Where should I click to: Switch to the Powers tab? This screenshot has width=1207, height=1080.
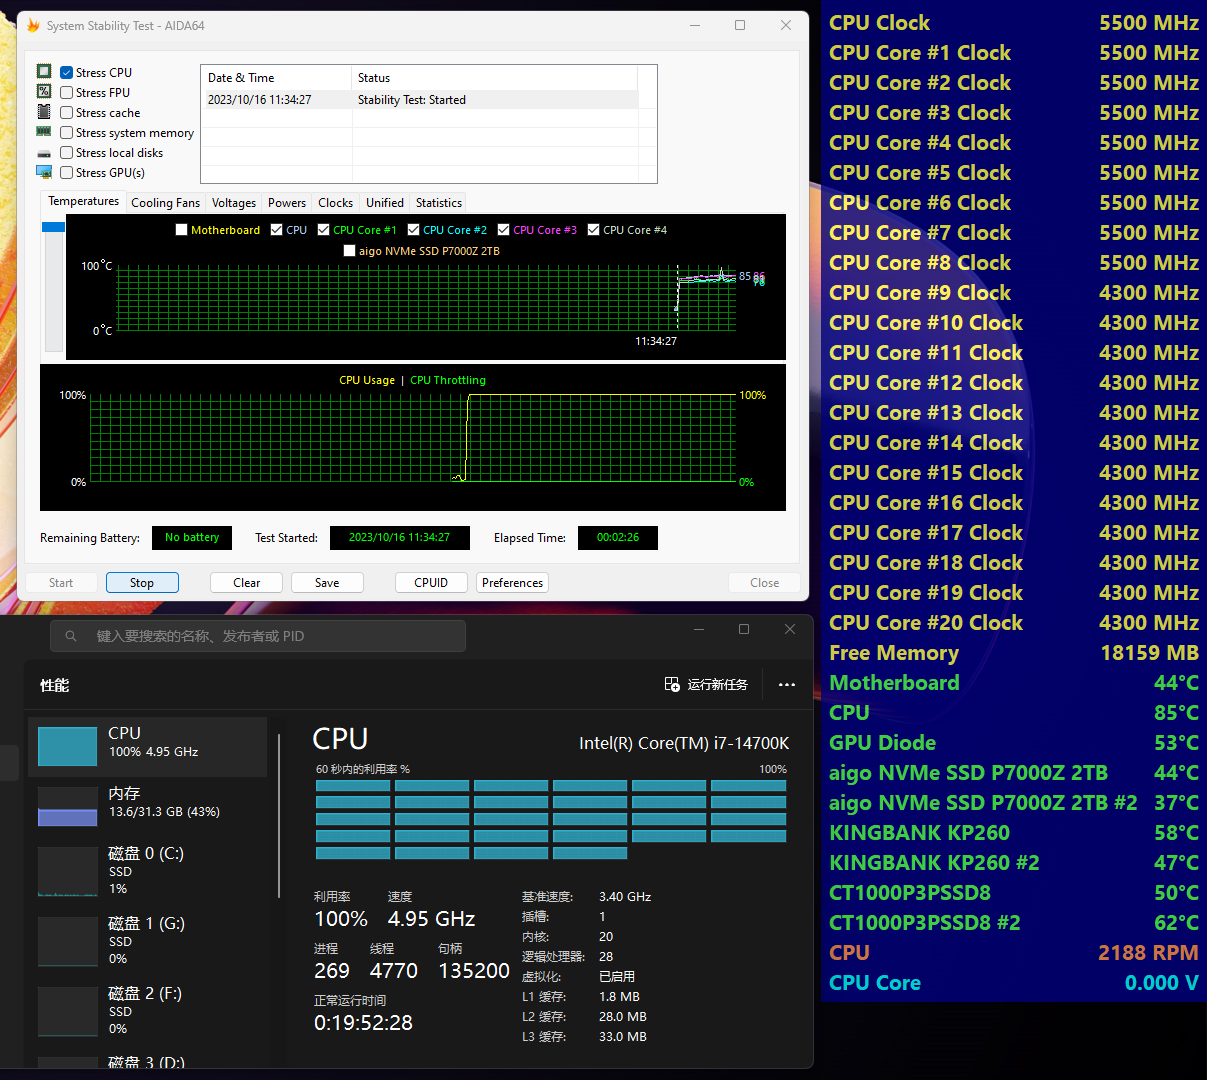[x=287, y=202]
